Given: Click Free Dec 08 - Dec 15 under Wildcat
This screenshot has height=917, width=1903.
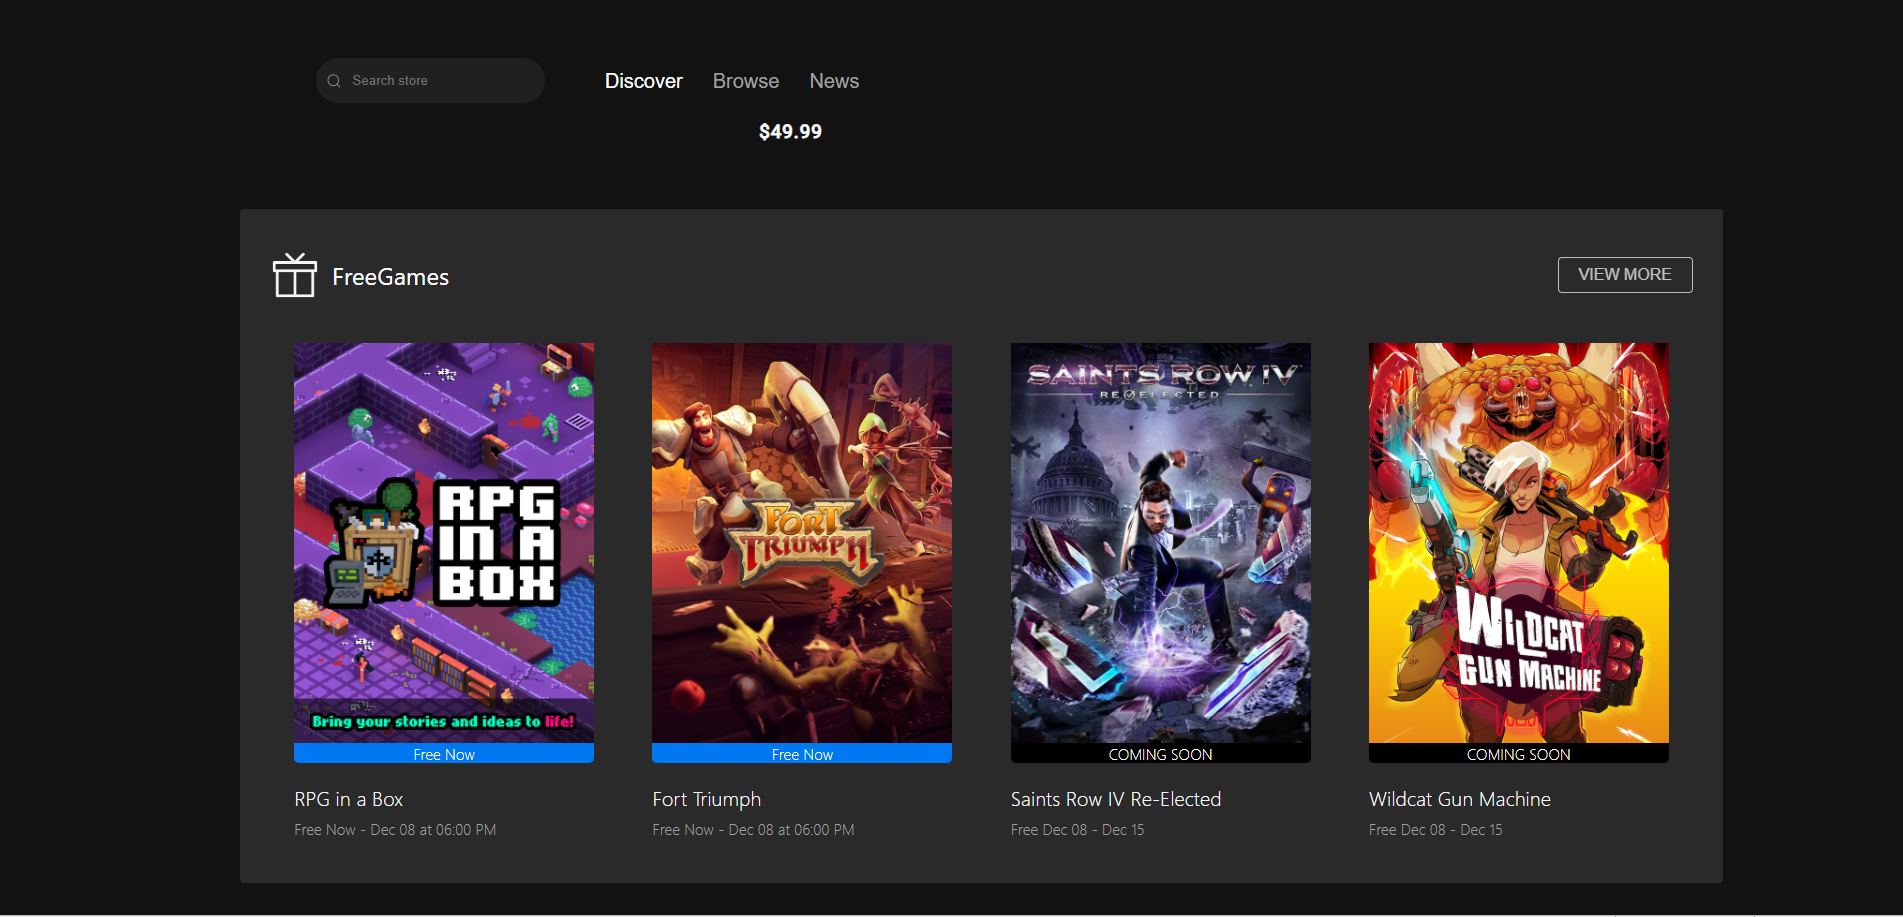Looking at the screenshot, I should click(1436, 830).
